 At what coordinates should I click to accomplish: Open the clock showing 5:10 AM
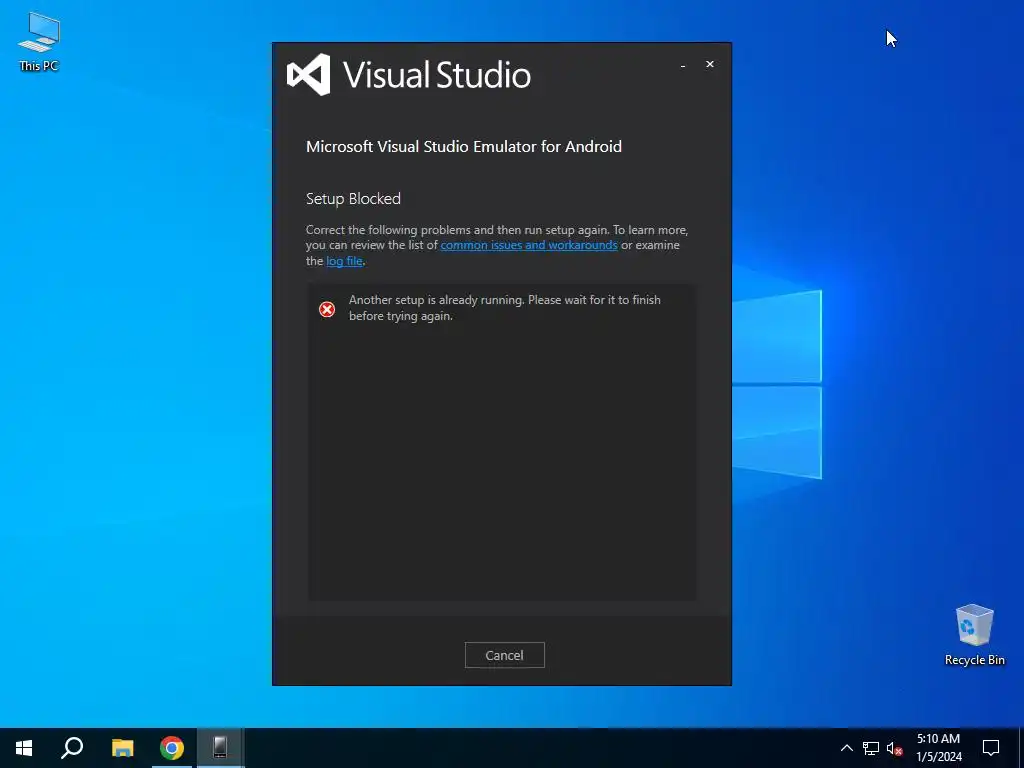[x=938, y=748]
